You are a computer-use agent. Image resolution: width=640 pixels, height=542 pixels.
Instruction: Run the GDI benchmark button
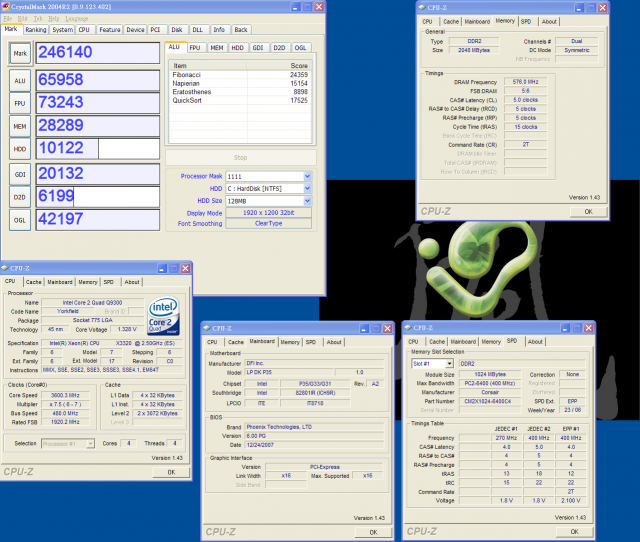[20, 174]
